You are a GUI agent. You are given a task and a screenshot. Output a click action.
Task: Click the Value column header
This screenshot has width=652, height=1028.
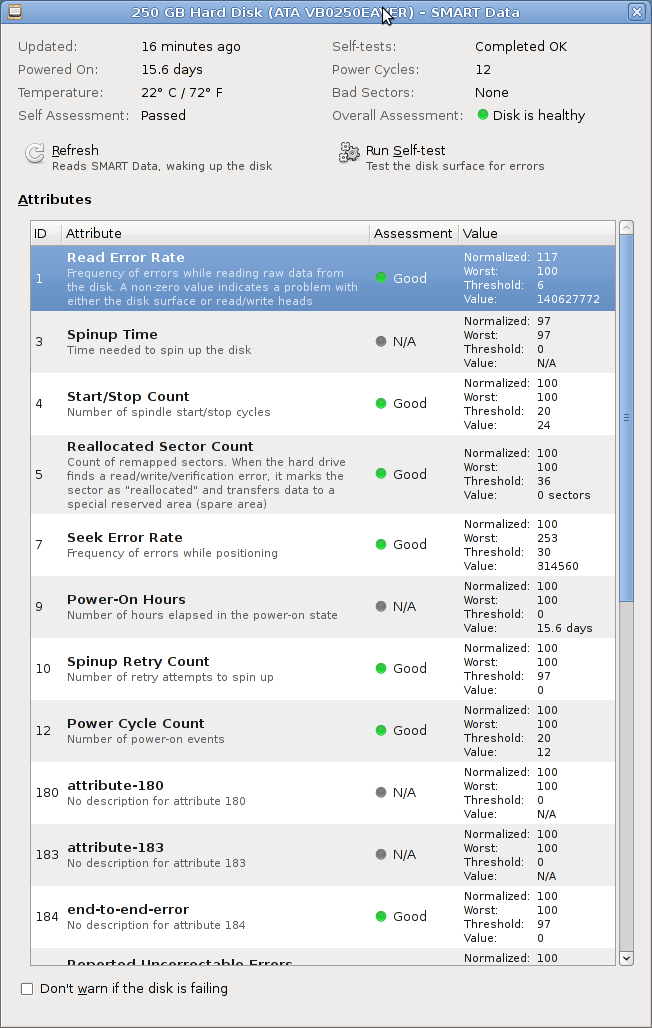537,233
